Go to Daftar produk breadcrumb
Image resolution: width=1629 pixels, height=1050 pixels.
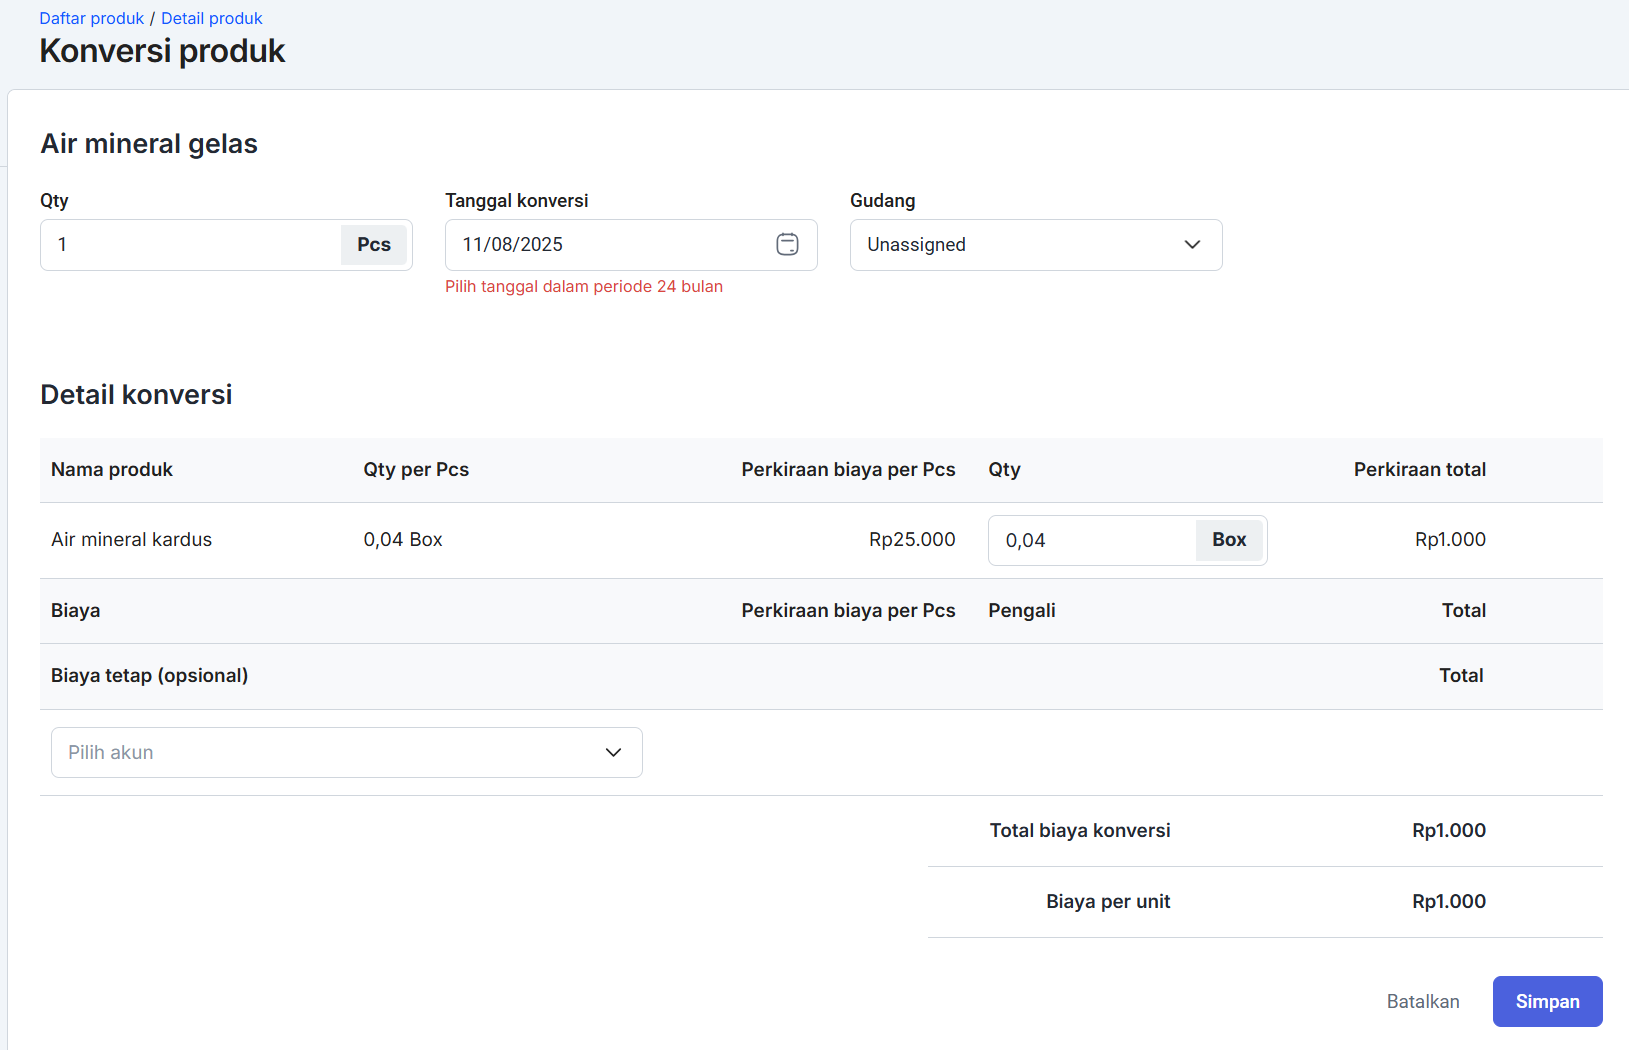(x=92, y=18)
